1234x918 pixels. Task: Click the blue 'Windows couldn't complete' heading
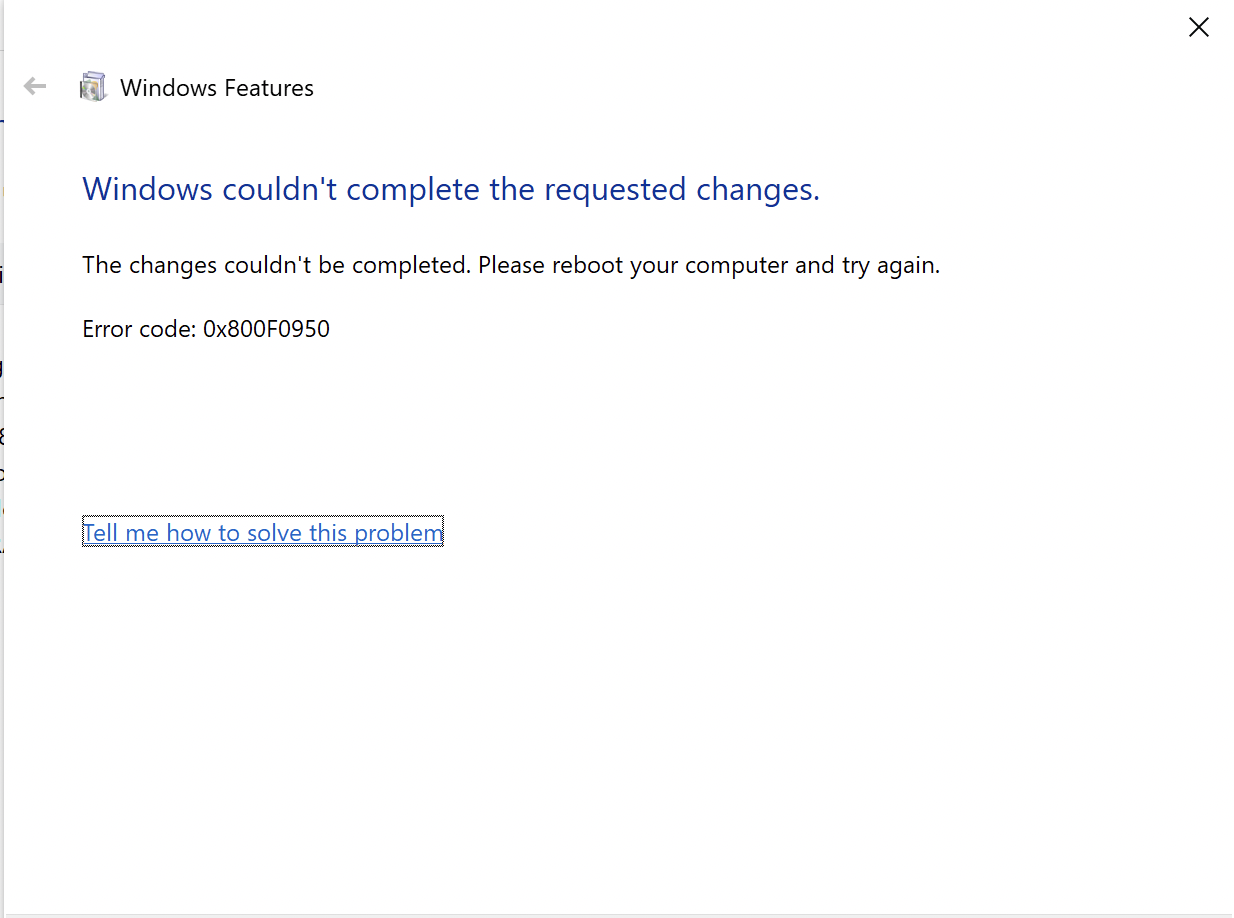coord(451,189)
